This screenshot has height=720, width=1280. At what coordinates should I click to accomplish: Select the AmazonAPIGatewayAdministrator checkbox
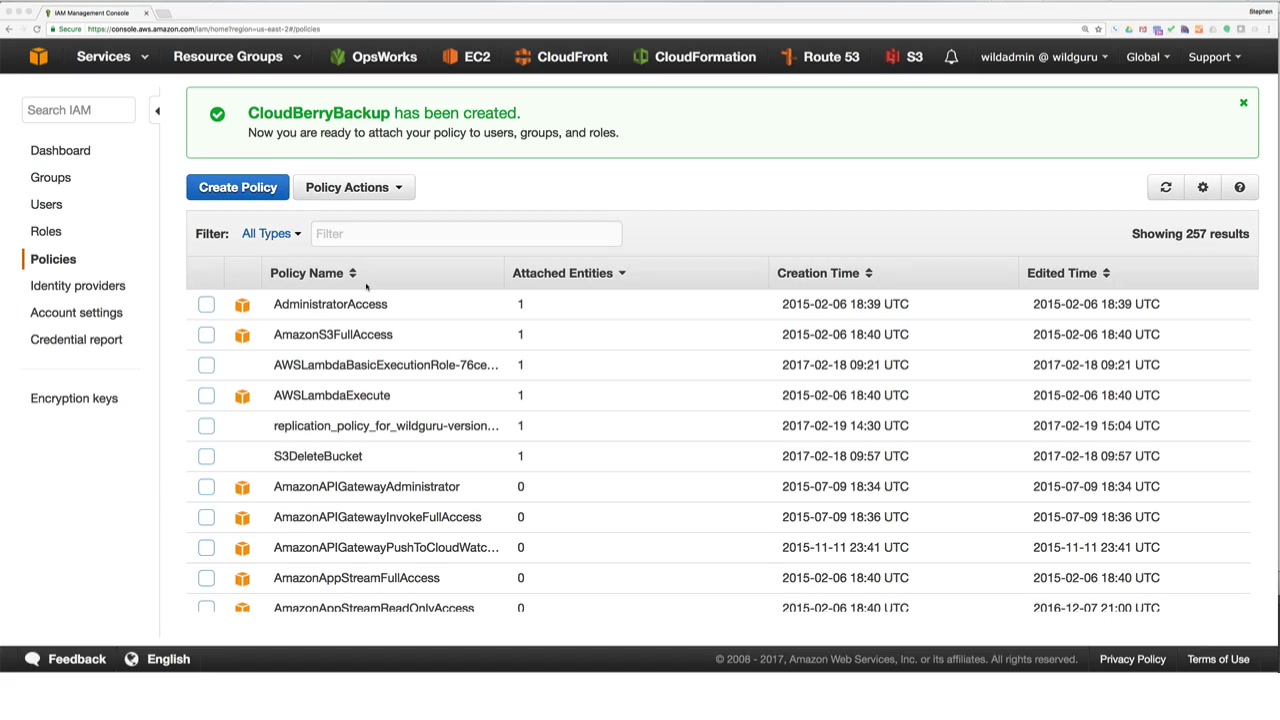coord(206,487)
